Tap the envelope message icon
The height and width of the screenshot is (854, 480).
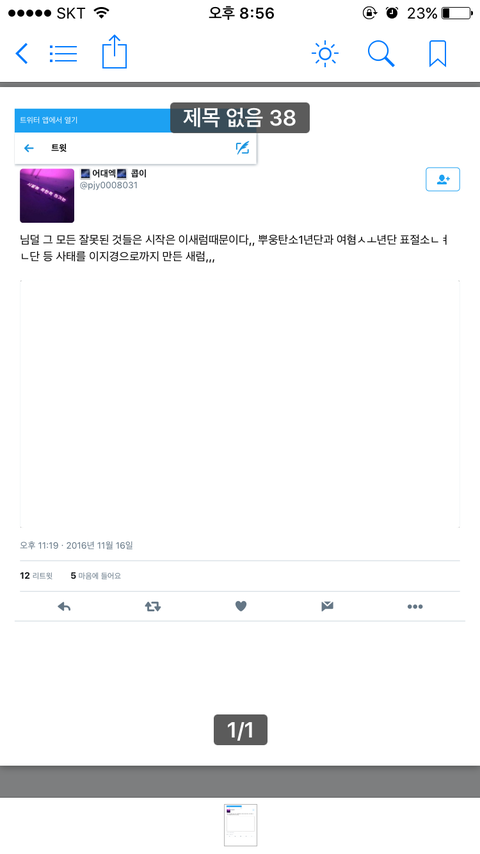(x=327, y=606)
